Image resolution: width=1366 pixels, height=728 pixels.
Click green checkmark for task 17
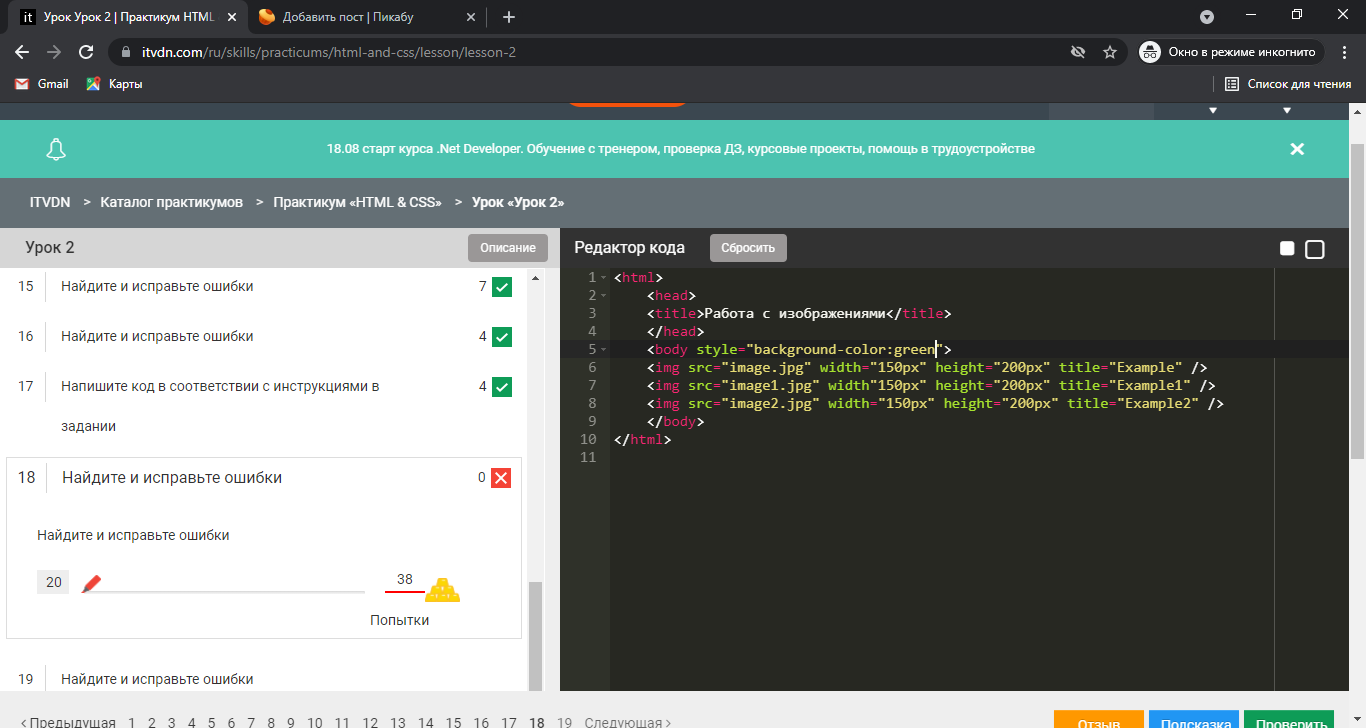502,387
